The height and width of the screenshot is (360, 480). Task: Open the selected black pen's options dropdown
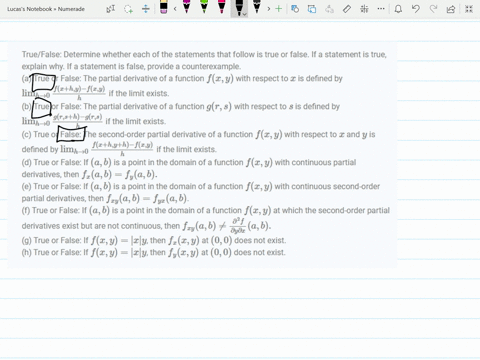coord(245,14)
